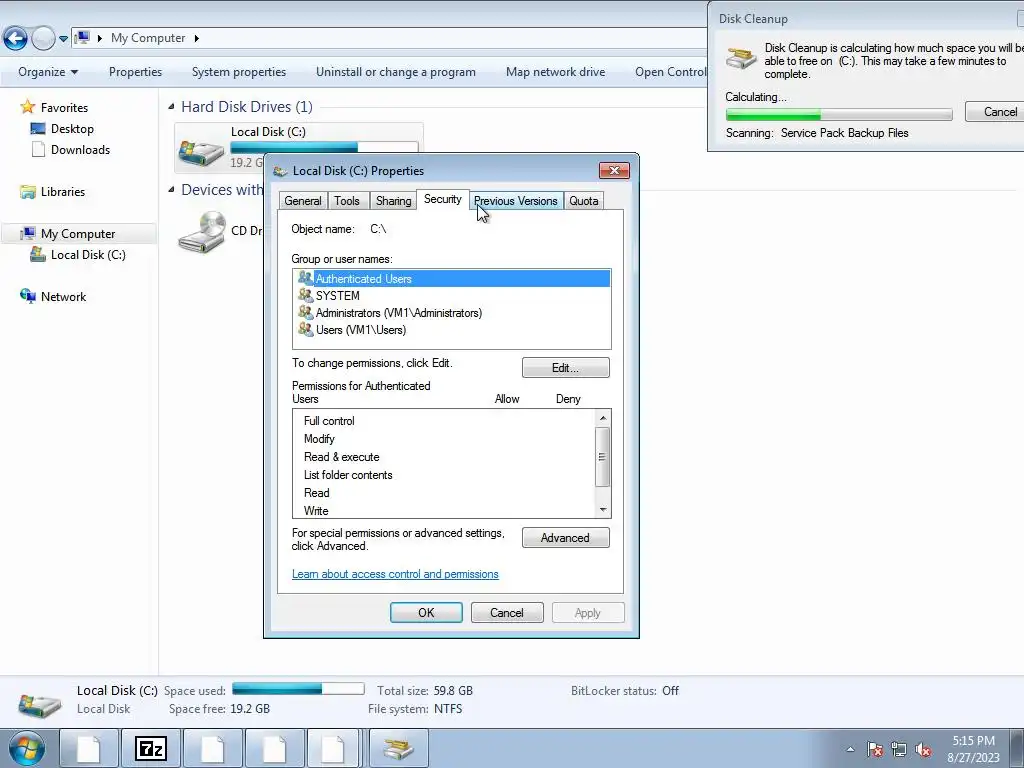Screen dimensions: 1024x768
Task: Close the Local Disk (C:) Properties dialog
Action: point(614,170)
